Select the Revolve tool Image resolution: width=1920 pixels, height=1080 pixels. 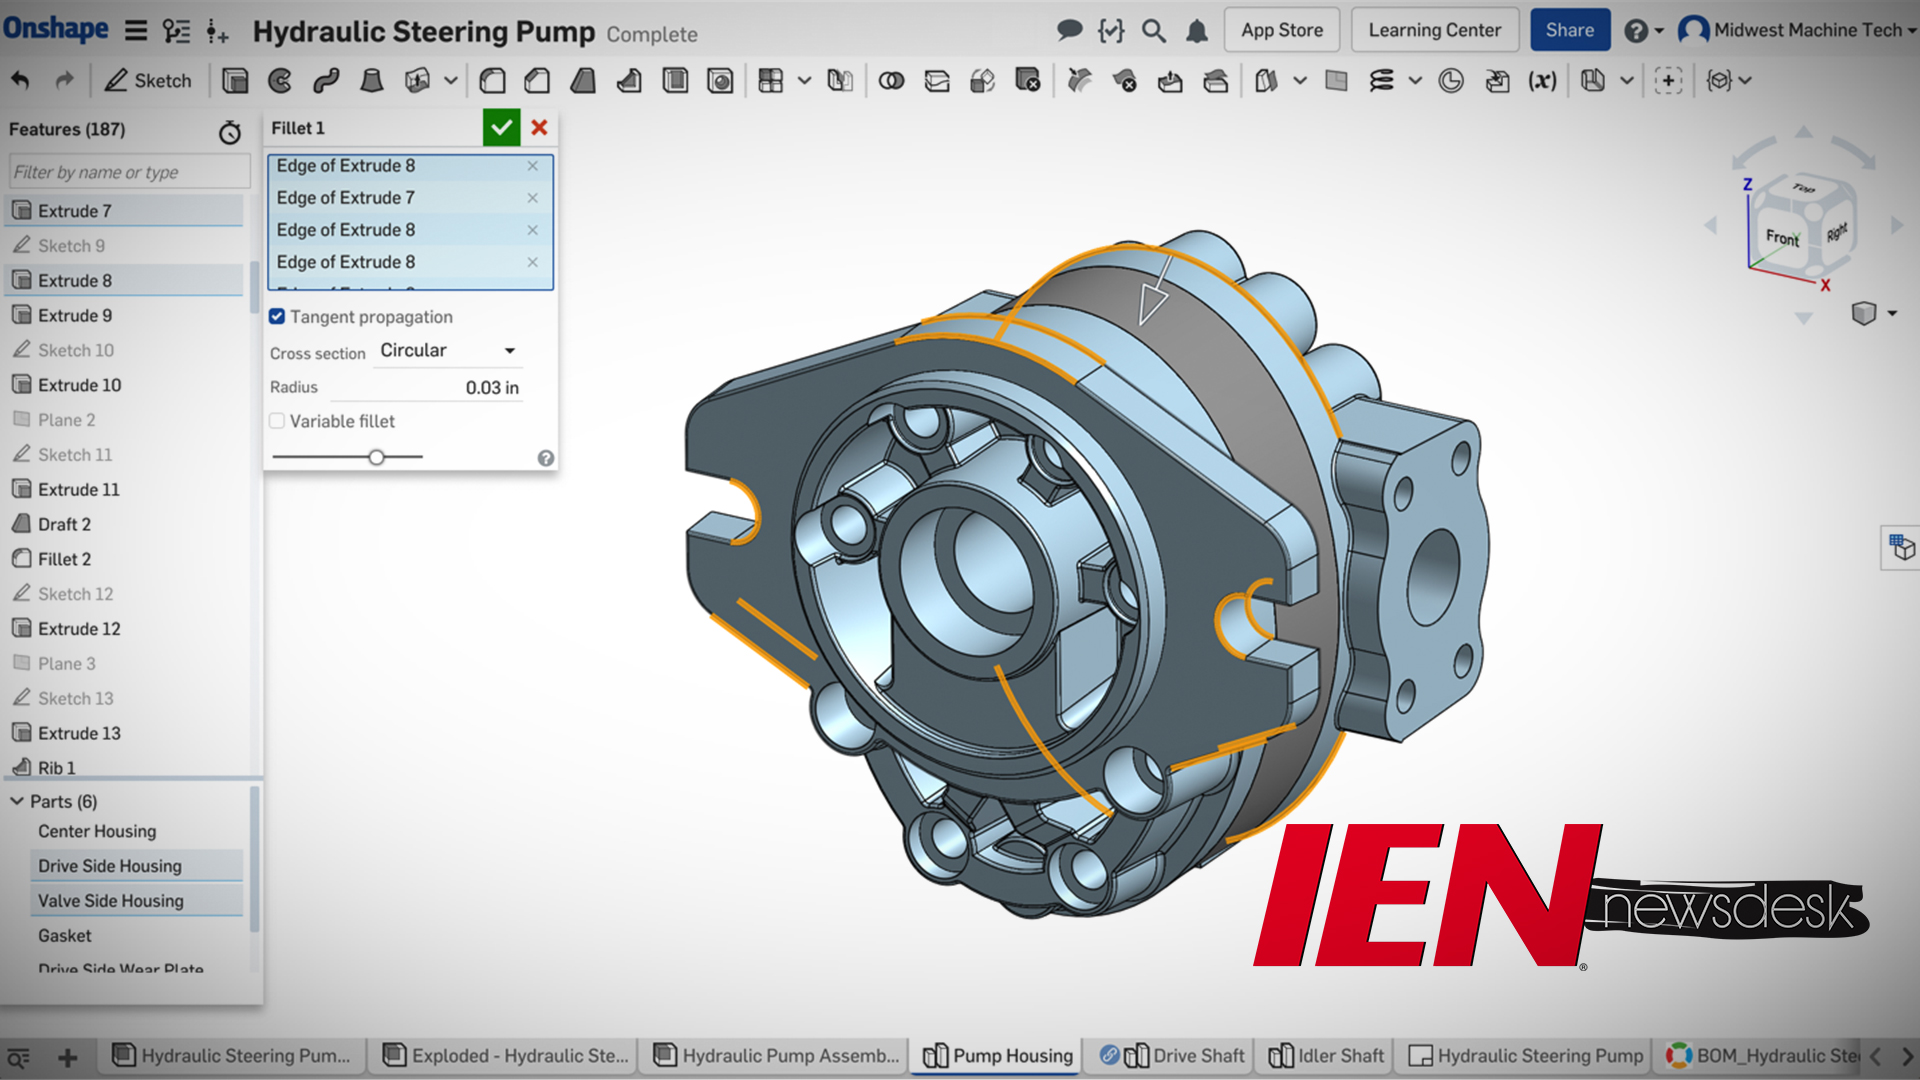click(x=279, y=80)
